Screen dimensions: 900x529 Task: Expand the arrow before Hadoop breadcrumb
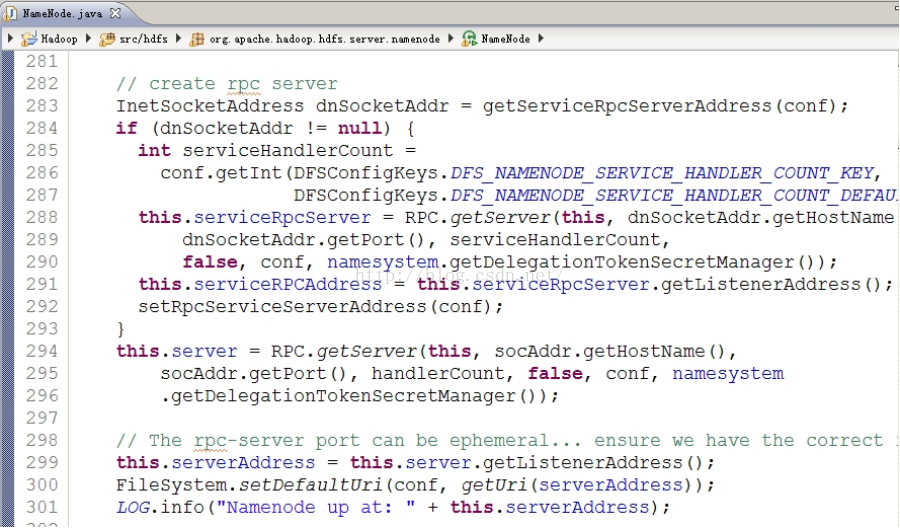tap(10, 38)
